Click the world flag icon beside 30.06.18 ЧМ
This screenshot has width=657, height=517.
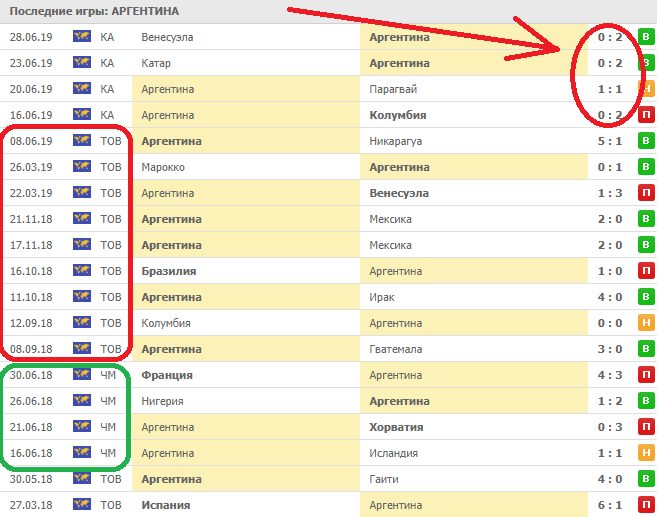coord(82,375)
